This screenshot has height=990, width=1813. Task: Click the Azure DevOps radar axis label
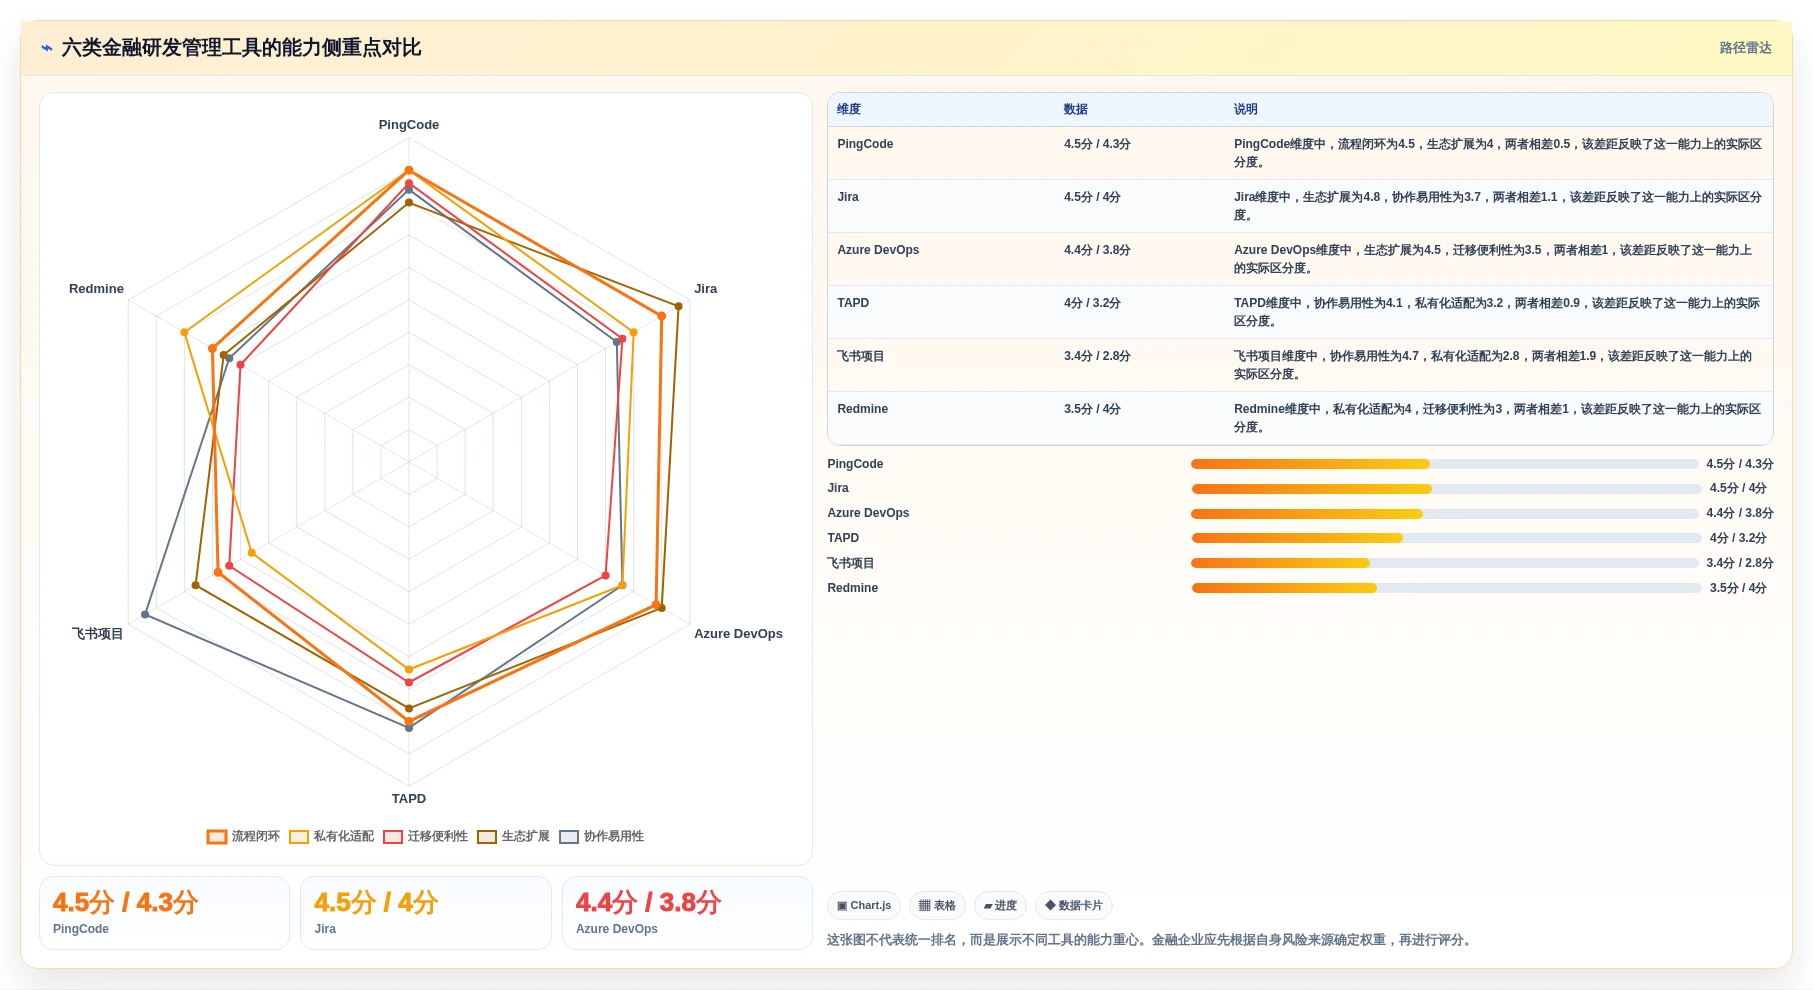coord(738,634)
